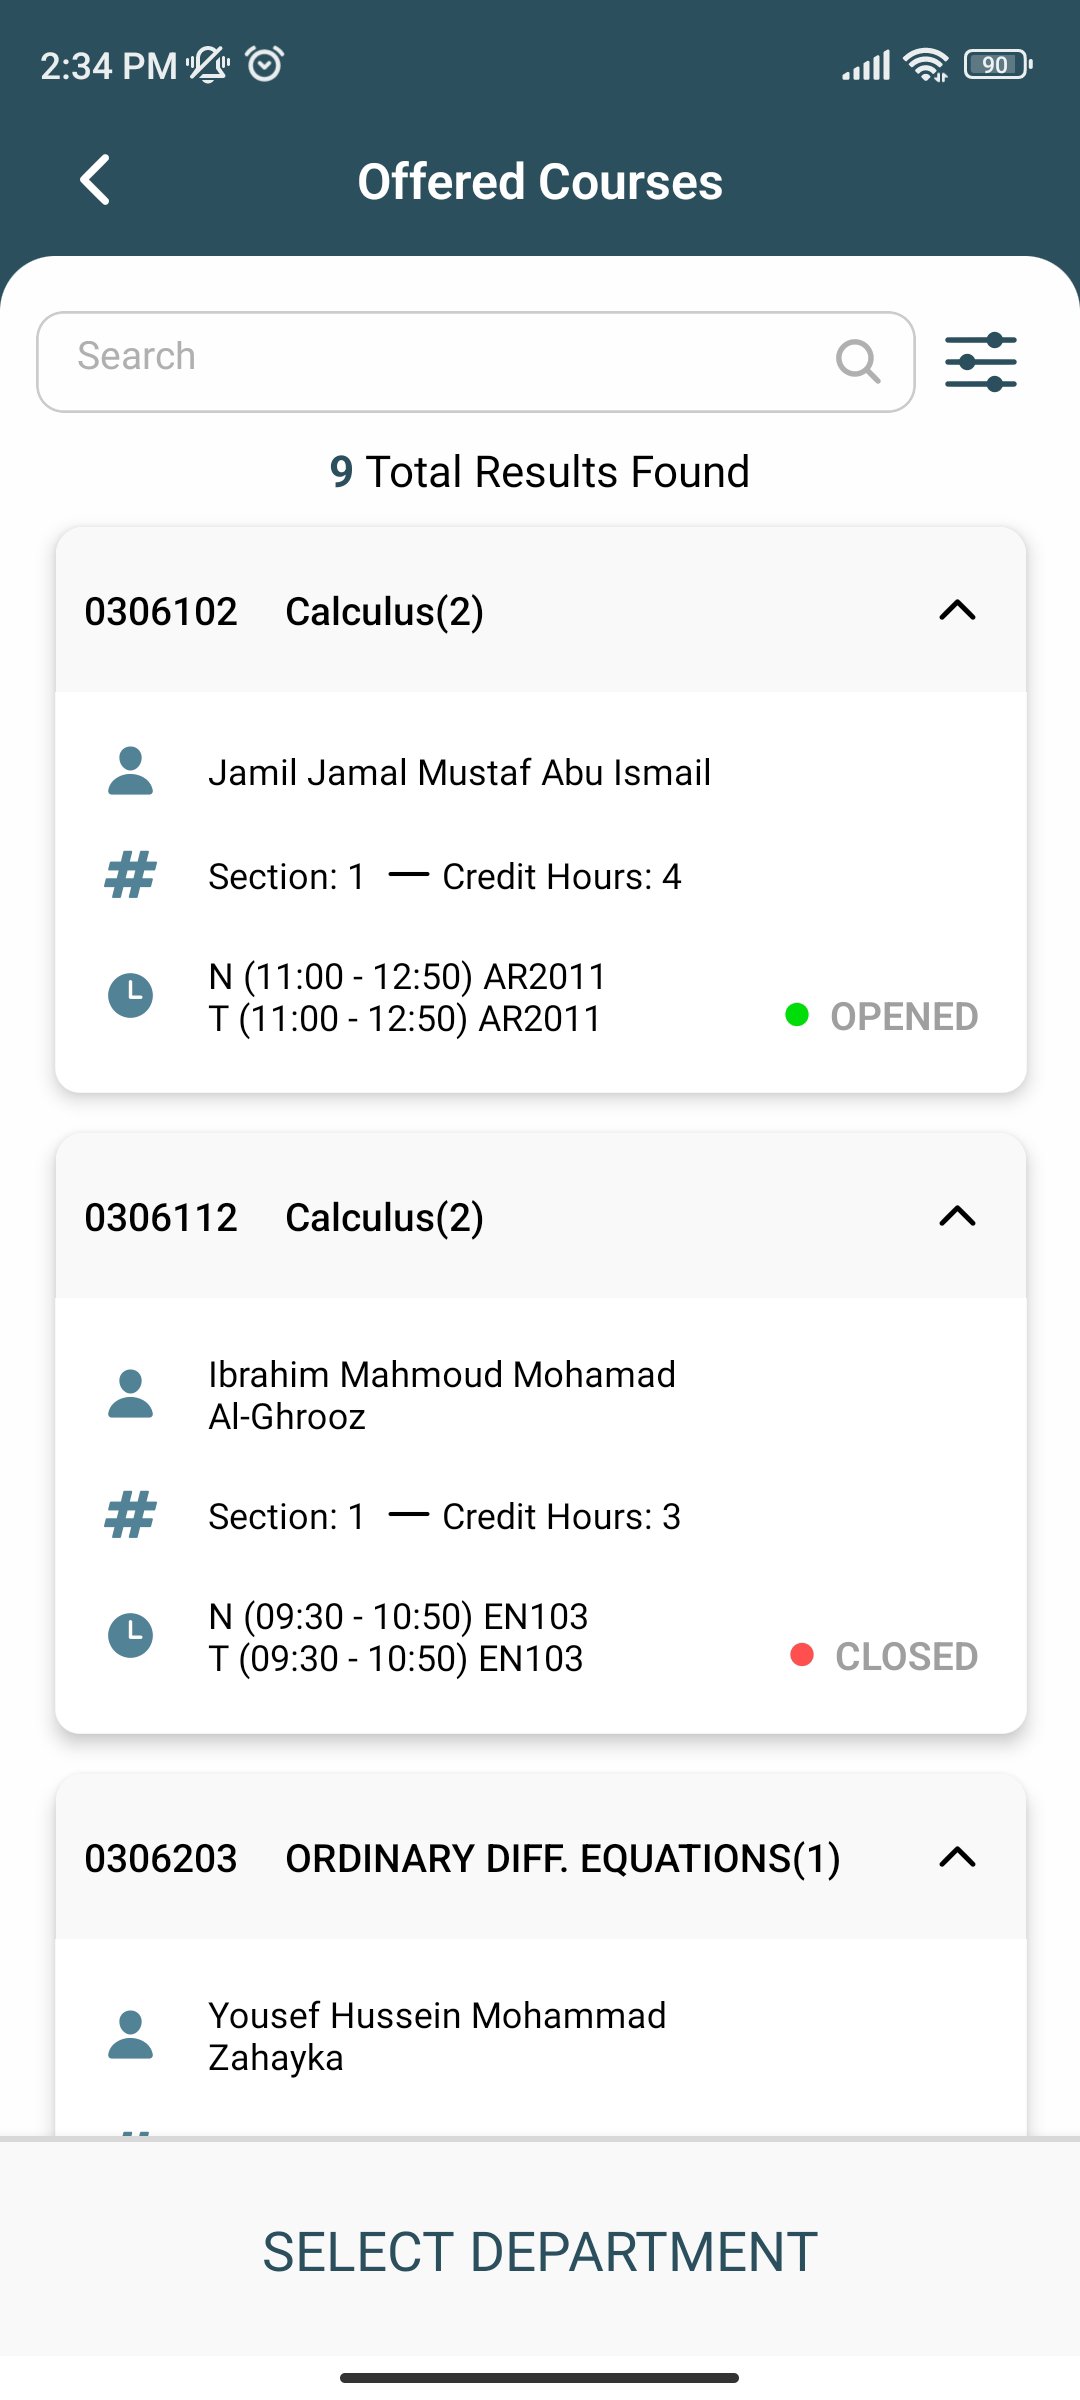Go back using the back arrow
This screenshot has height=2400, width=1080.
(x=95, y=181)
